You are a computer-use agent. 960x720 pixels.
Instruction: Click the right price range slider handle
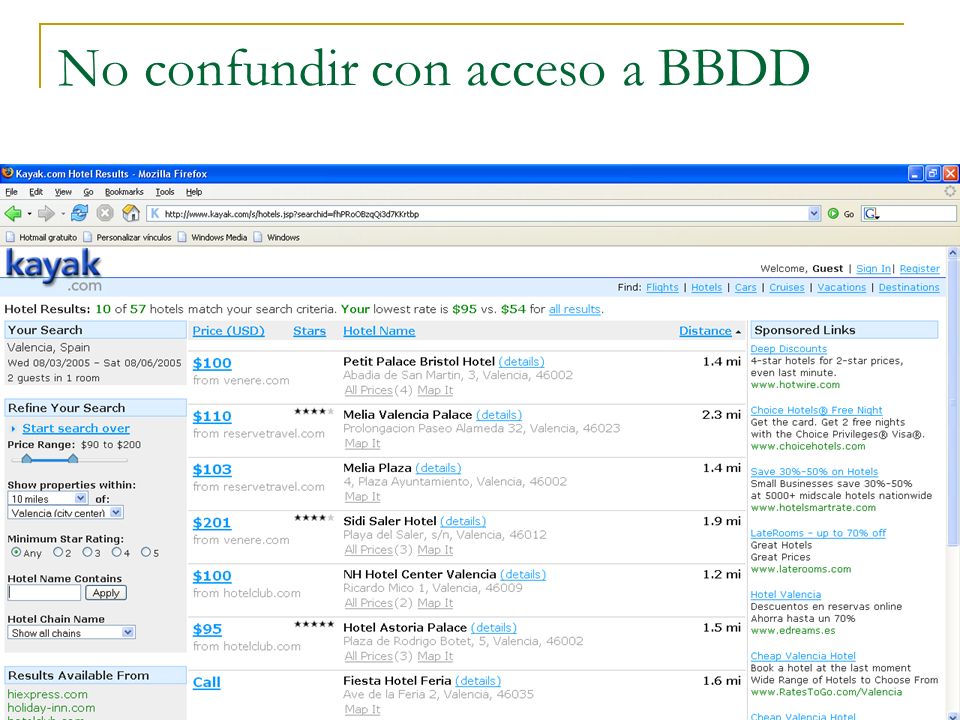pyautogui.click(x=73, y=459)
